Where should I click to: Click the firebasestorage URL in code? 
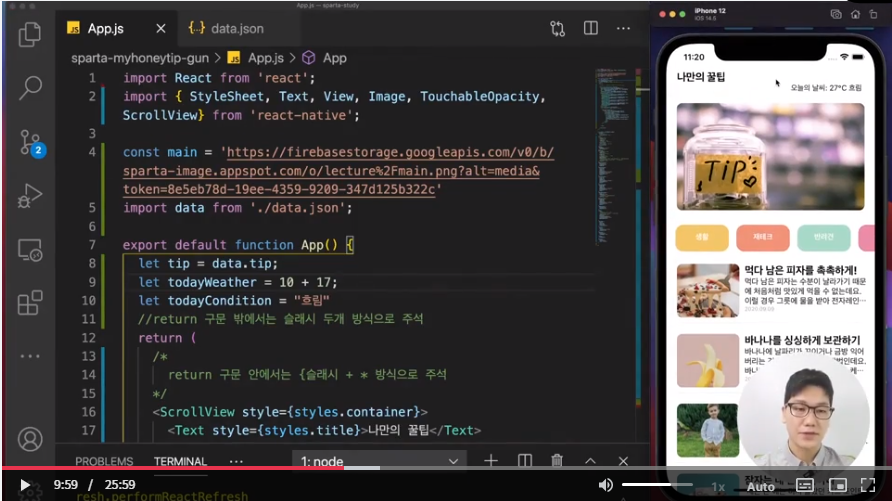338,171
